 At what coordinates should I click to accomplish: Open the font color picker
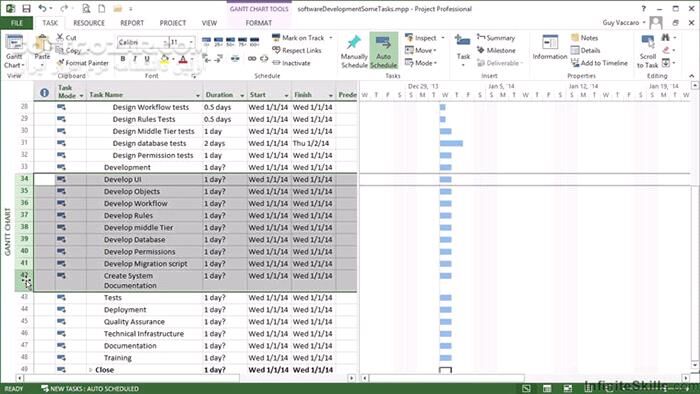coord(183,59)
